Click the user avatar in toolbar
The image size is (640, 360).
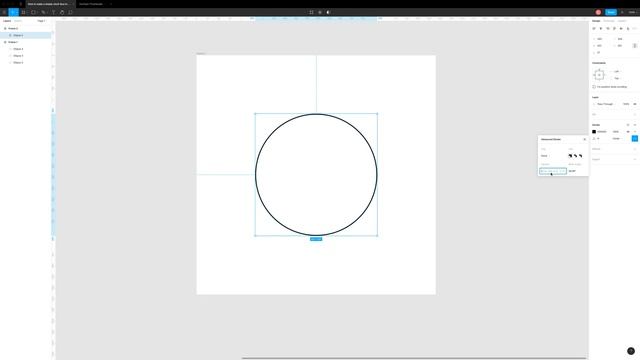598,12
